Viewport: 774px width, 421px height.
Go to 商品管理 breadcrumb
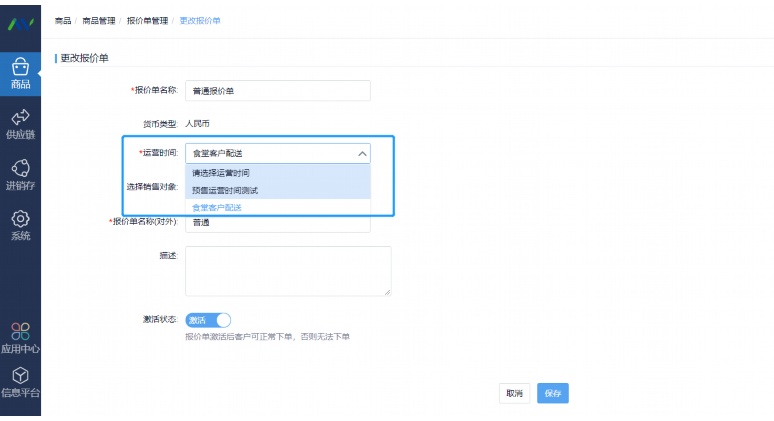tap(98, 21)
